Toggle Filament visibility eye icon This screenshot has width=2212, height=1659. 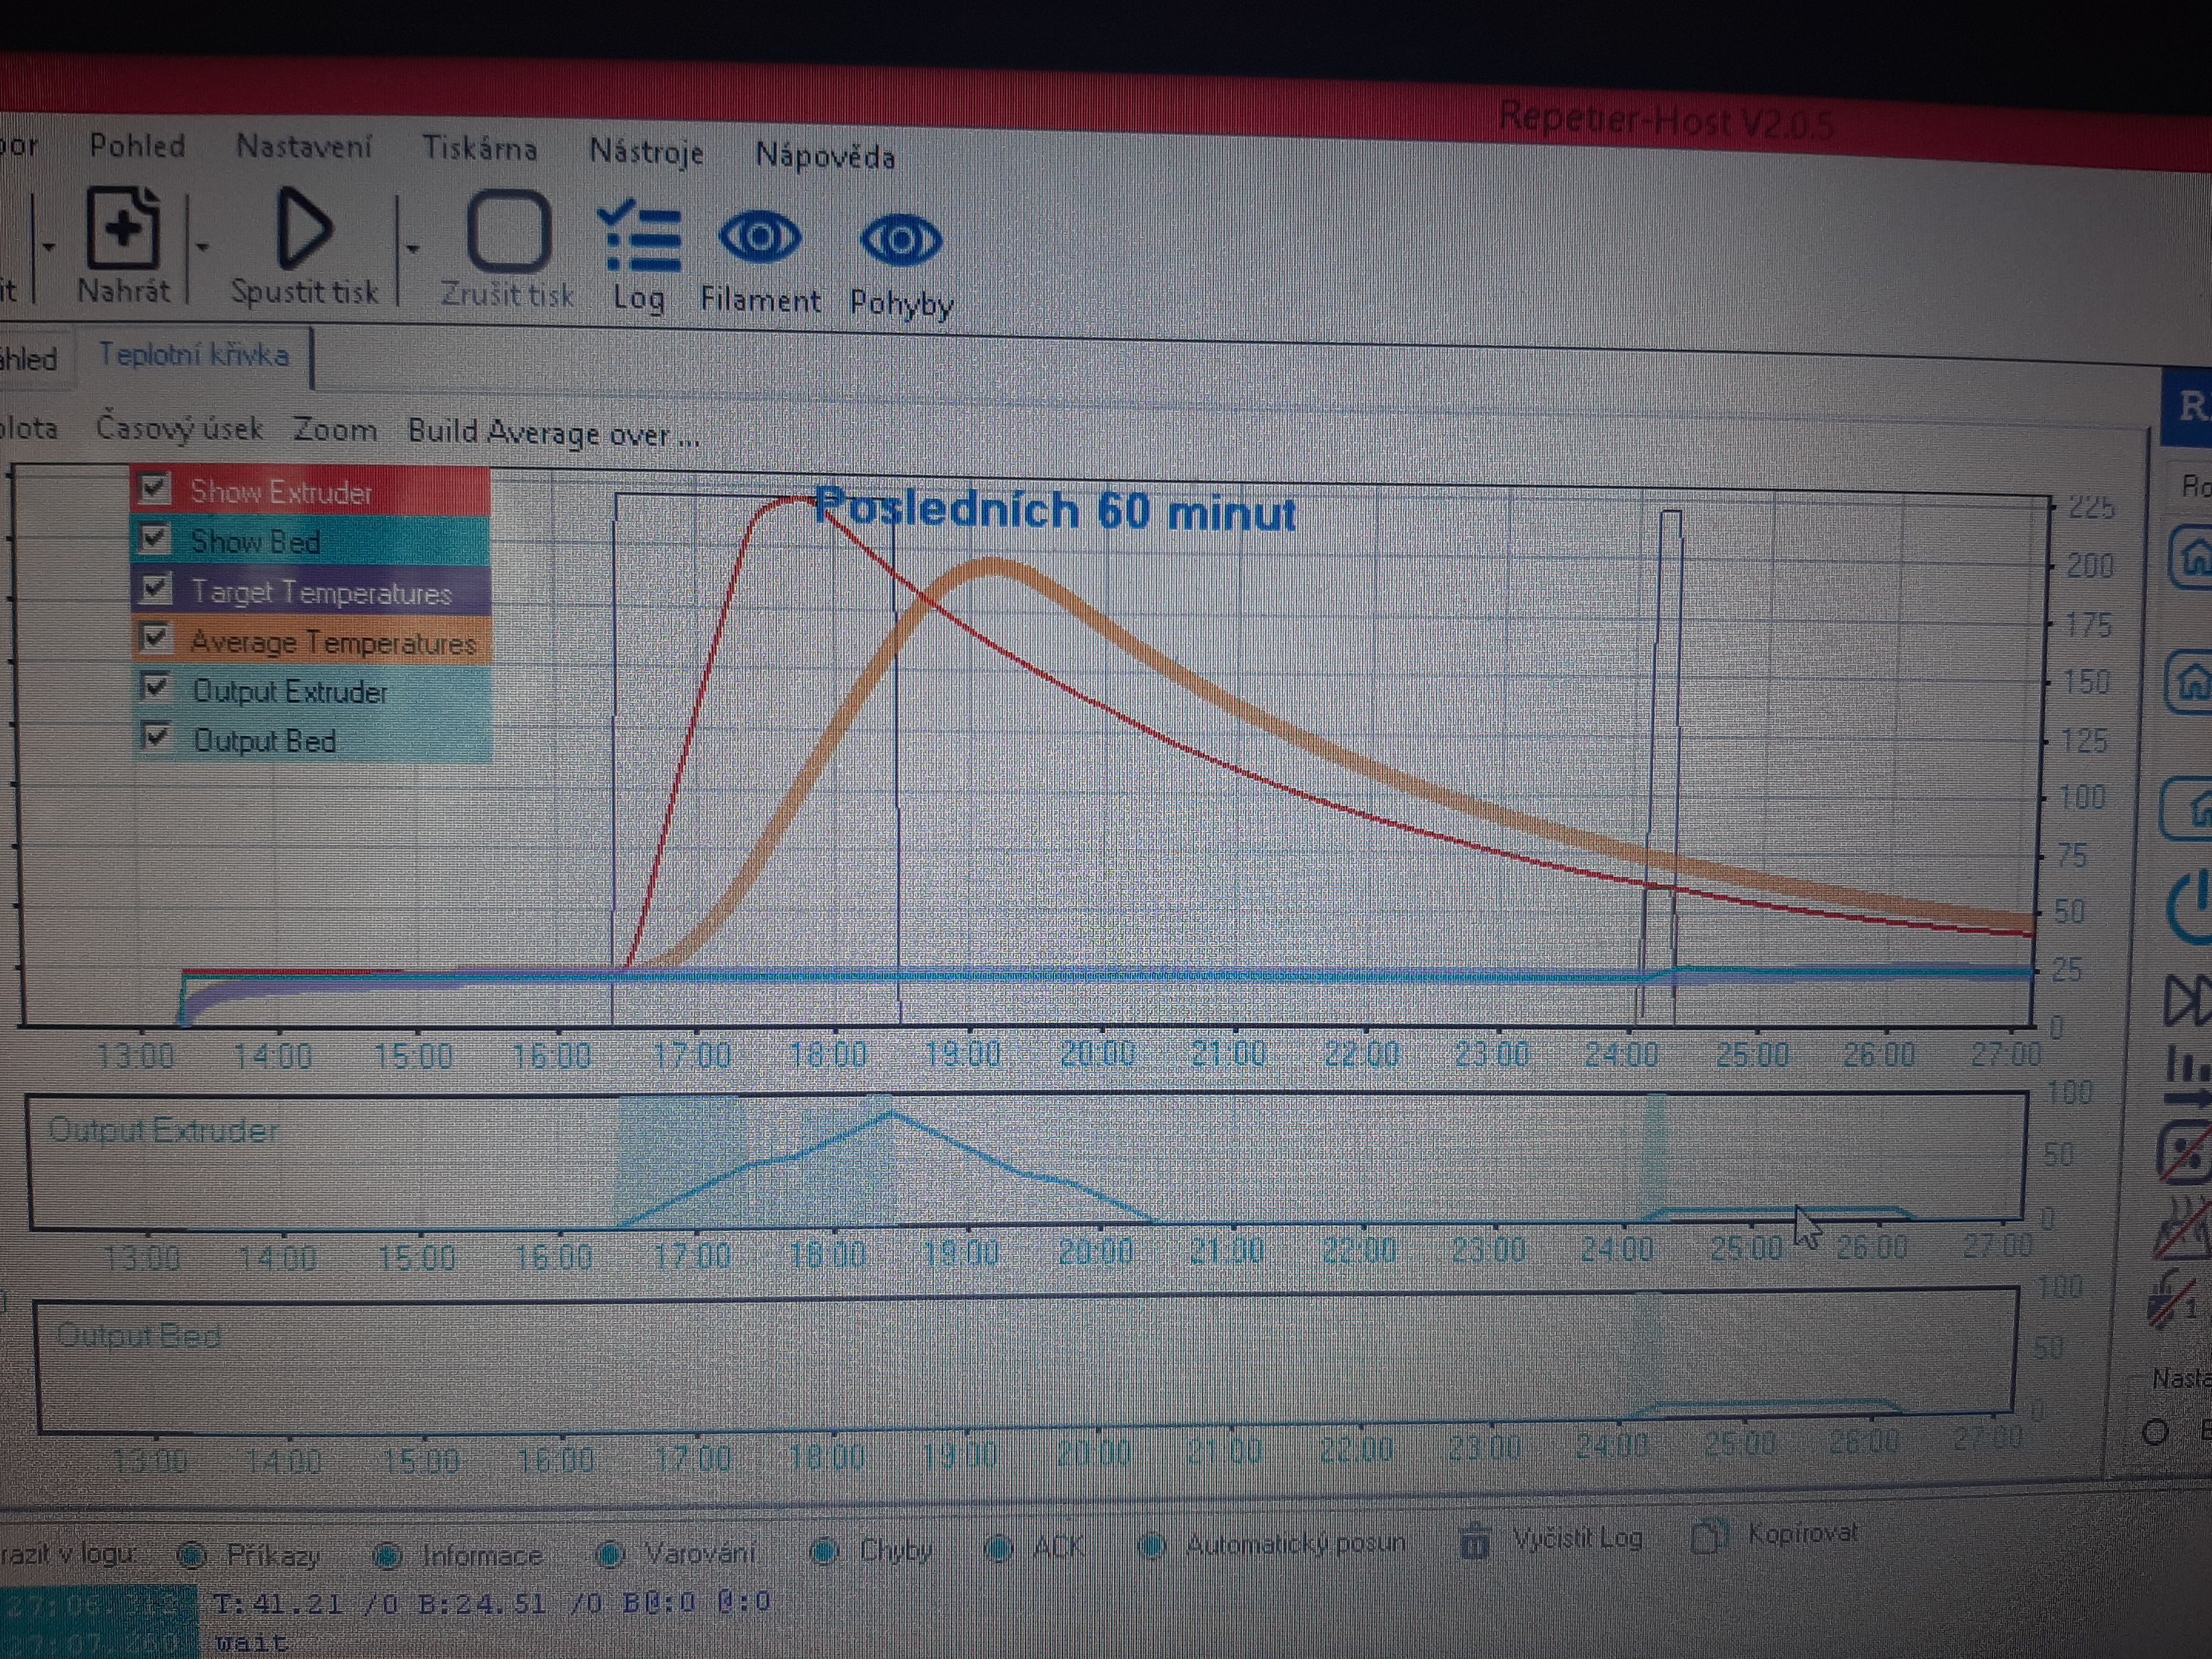[759, 238]
